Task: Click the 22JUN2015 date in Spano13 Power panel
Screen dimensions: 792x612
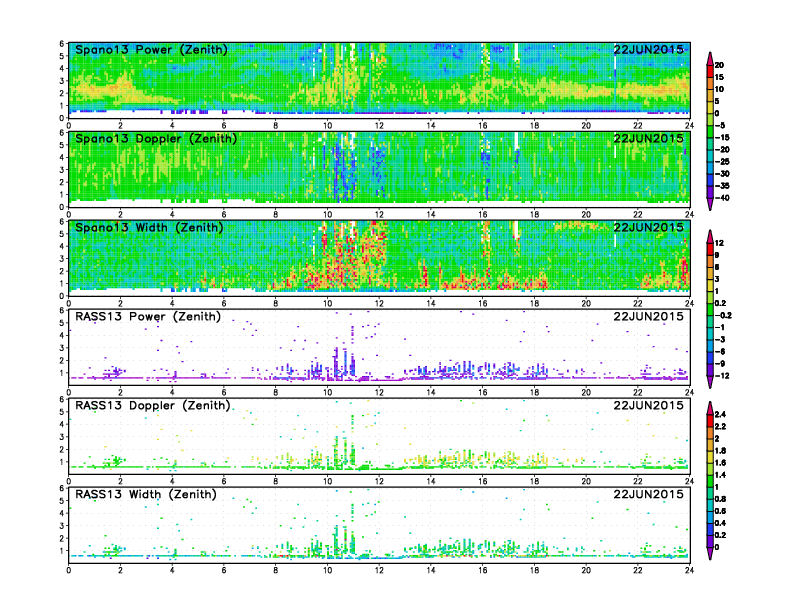Action: (649, 49)
